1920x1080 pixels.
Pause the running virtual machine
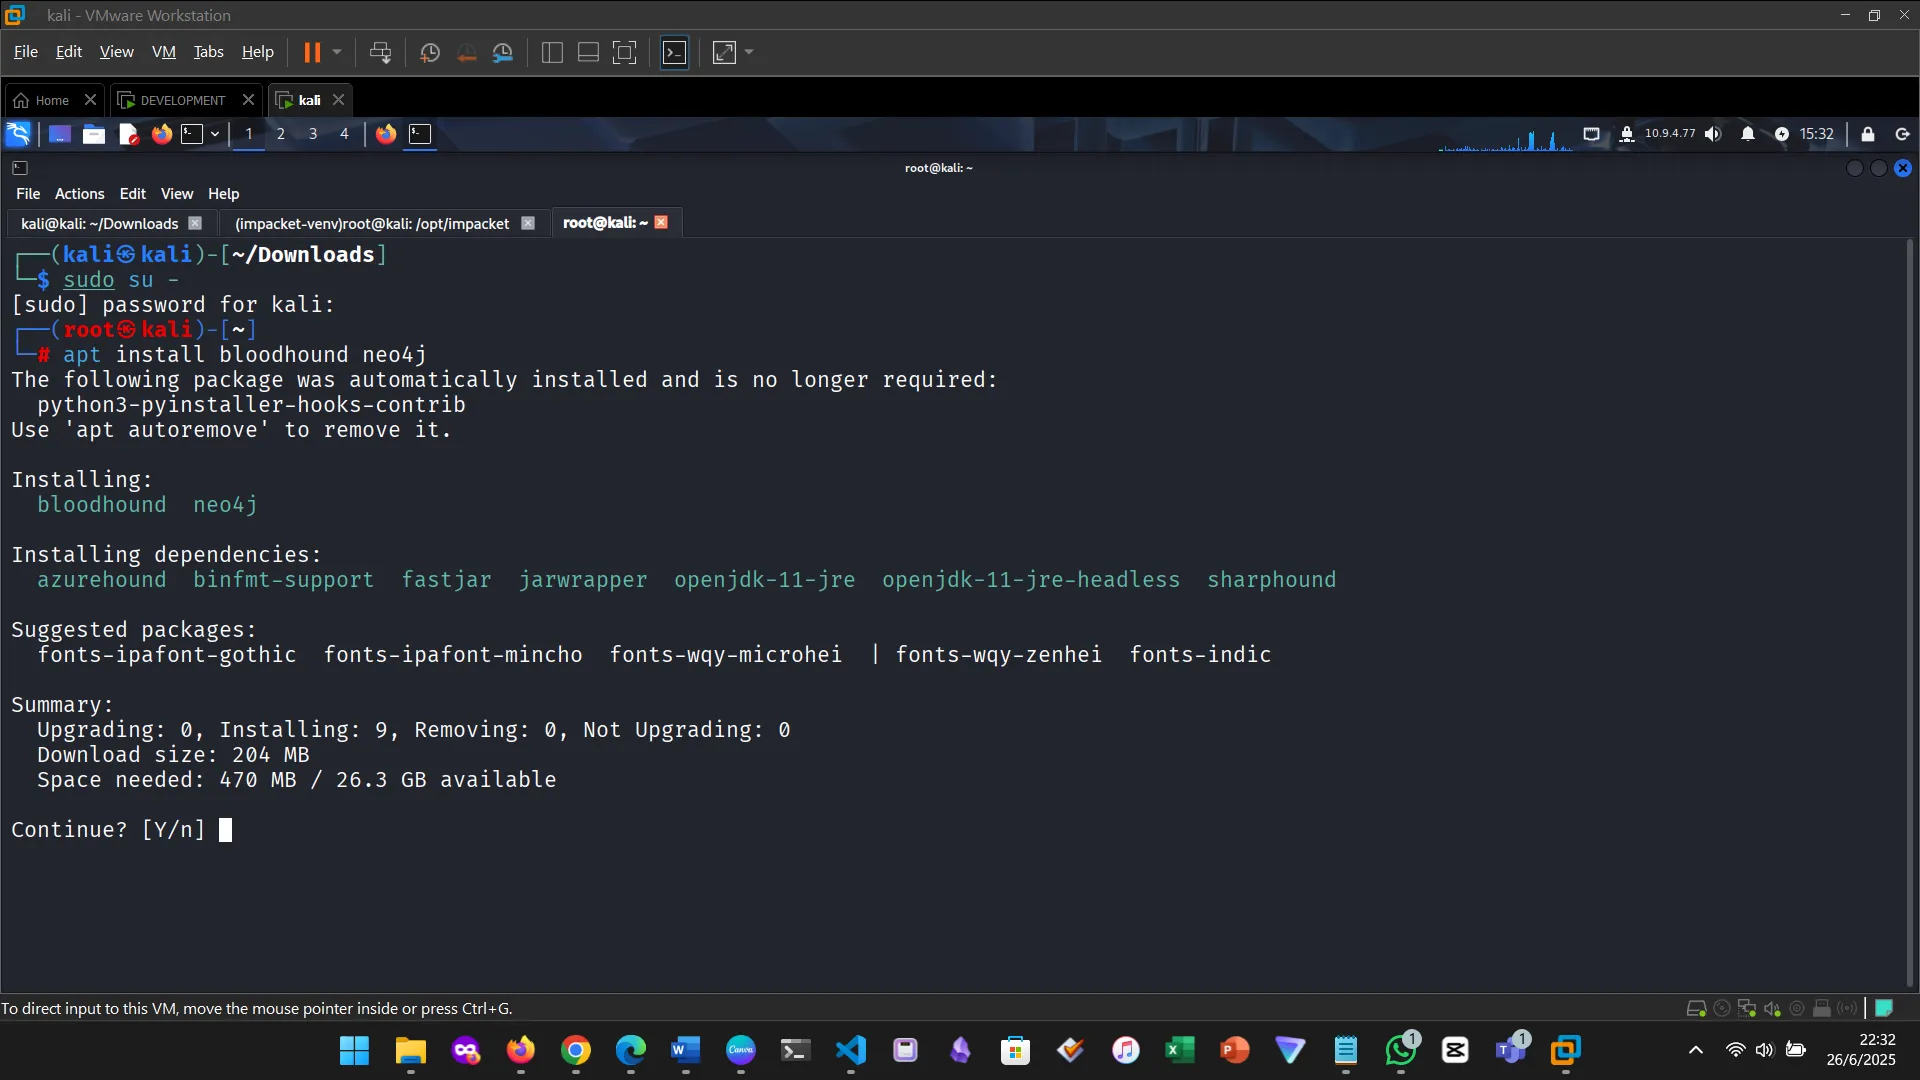click(314, 52)
